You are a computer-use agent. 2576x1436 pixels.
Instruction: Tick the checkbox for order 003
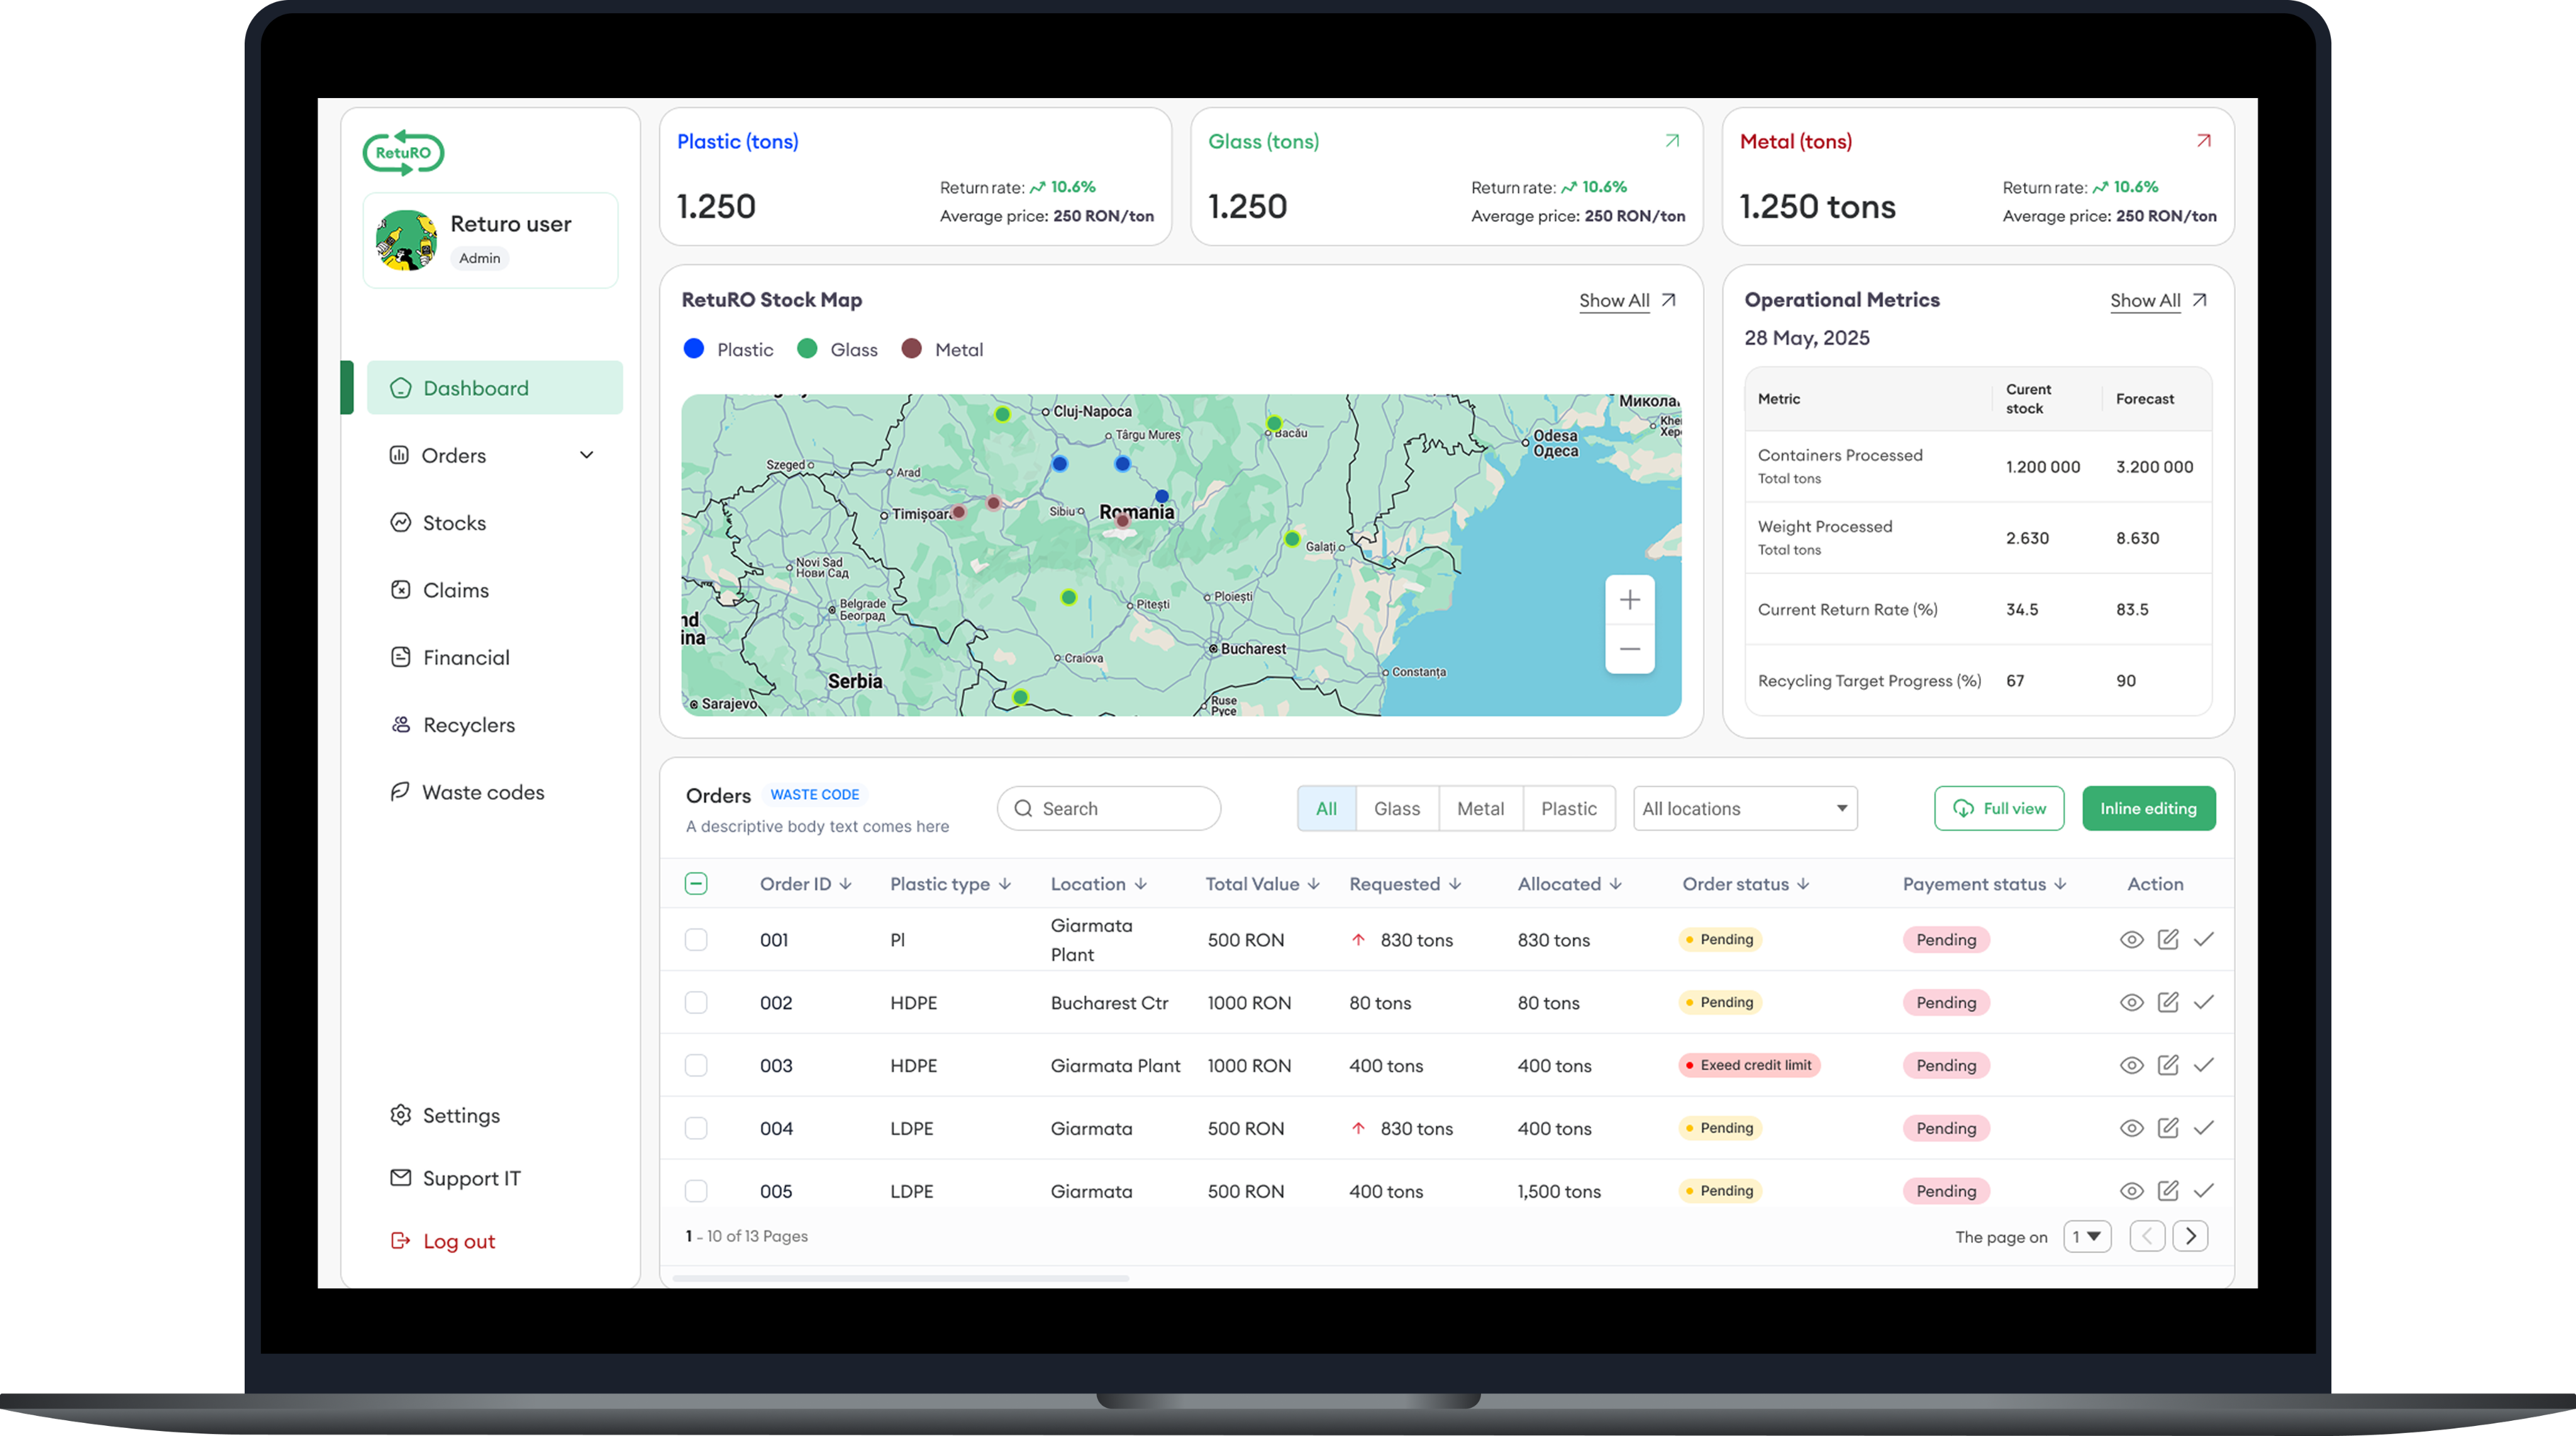click(x=696, y=1065)
